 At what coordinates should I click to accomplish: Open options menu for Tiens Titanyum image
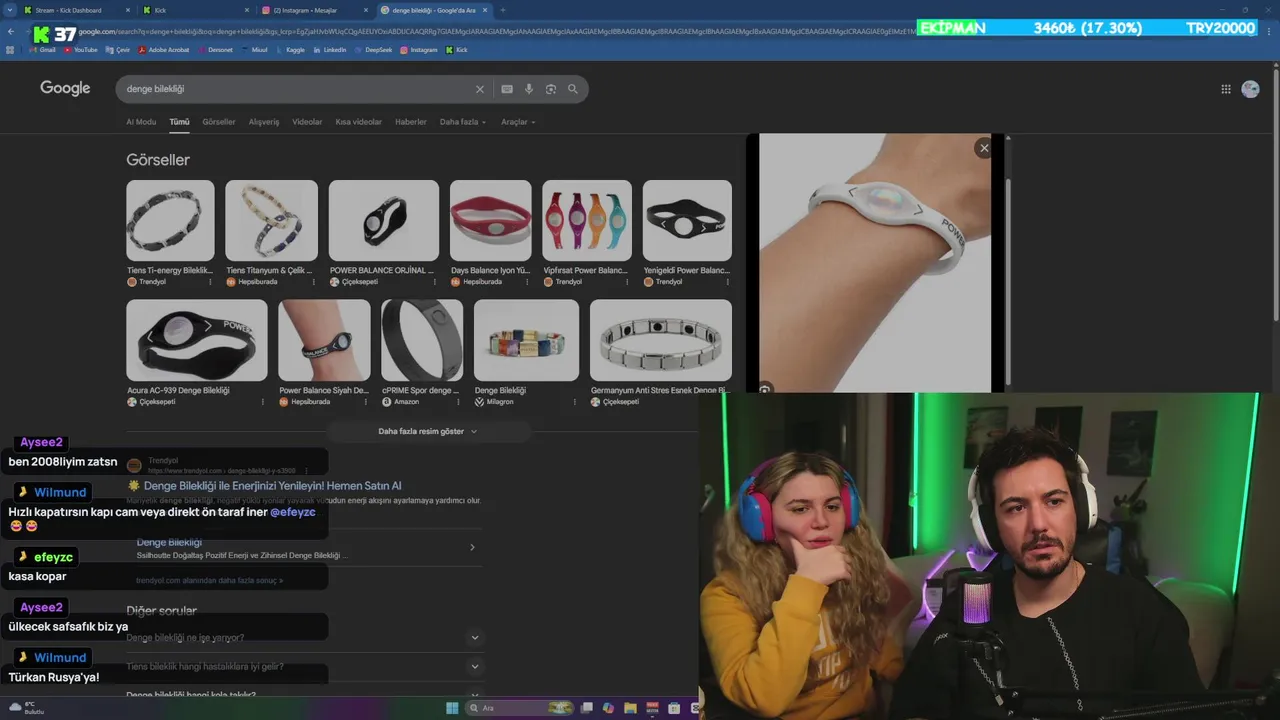316,282
